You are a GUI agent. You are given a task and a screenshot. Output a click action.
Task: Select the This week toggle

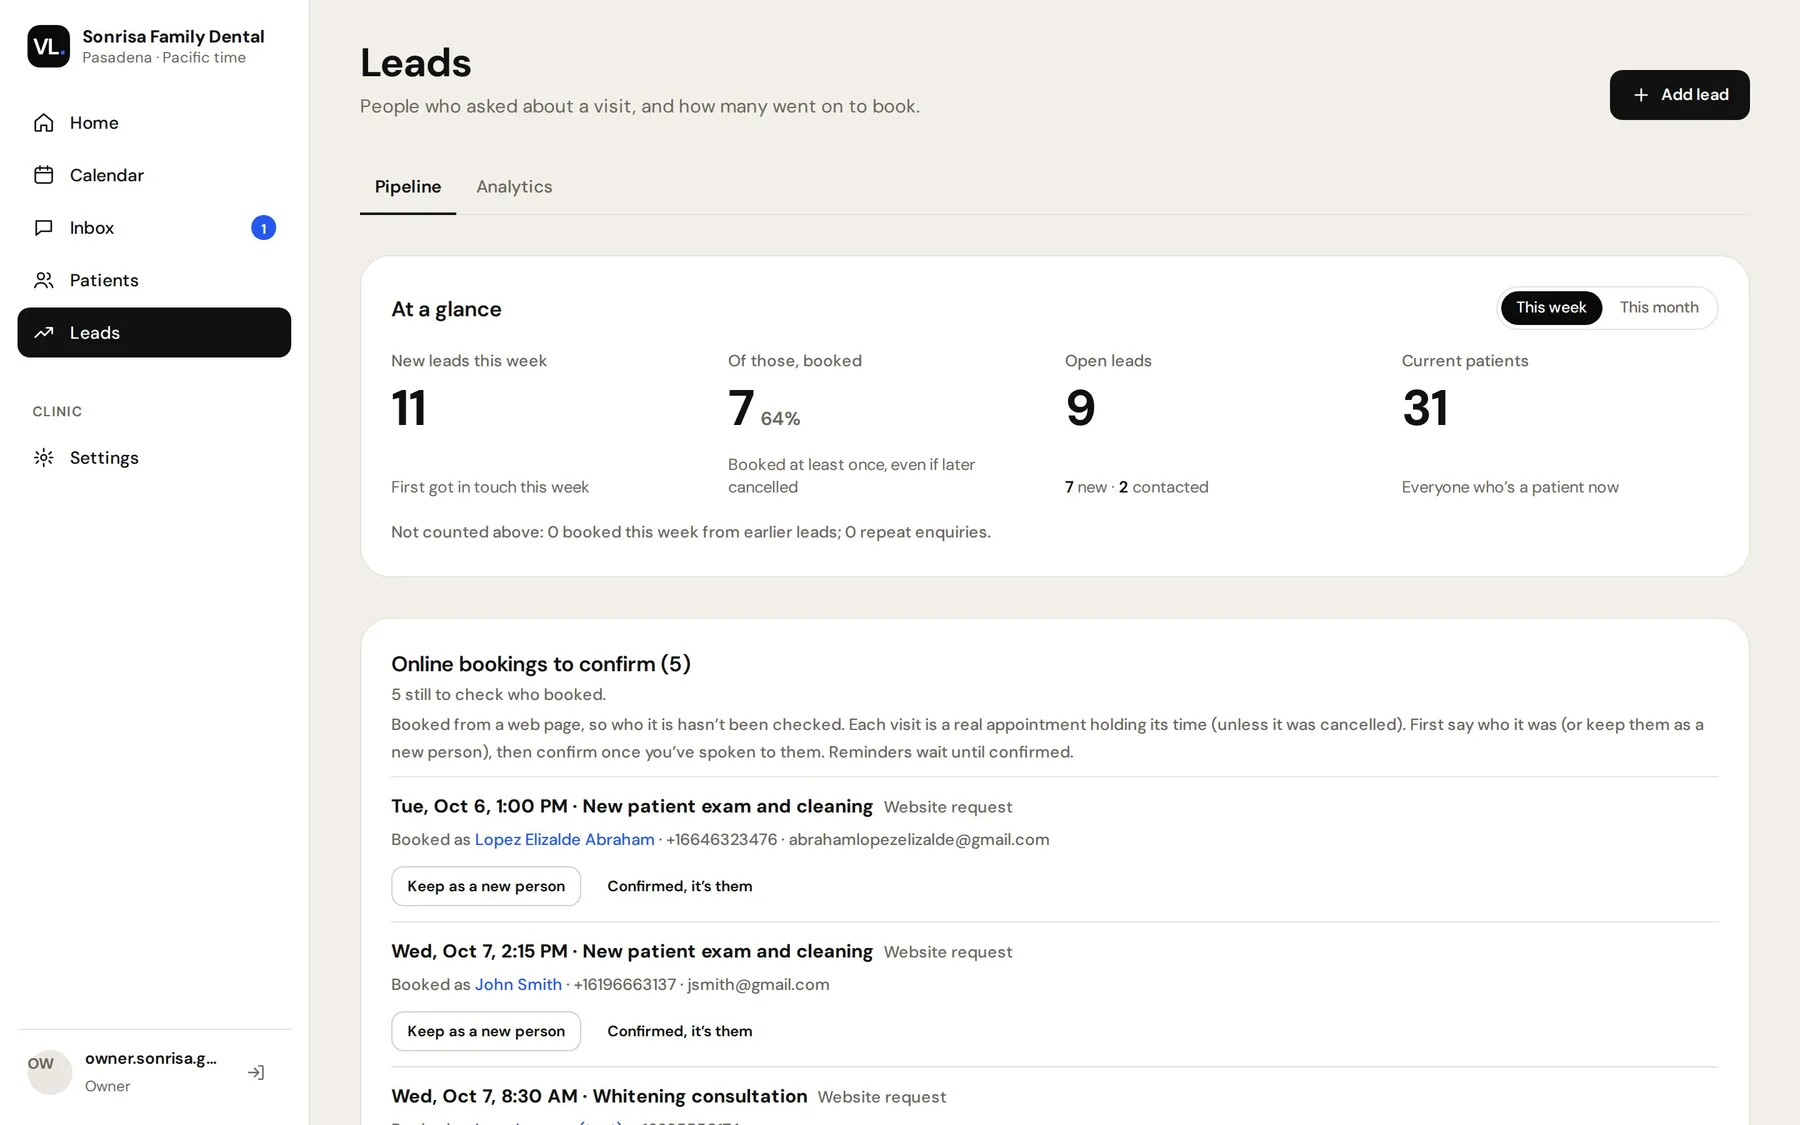coord(1551,307)
